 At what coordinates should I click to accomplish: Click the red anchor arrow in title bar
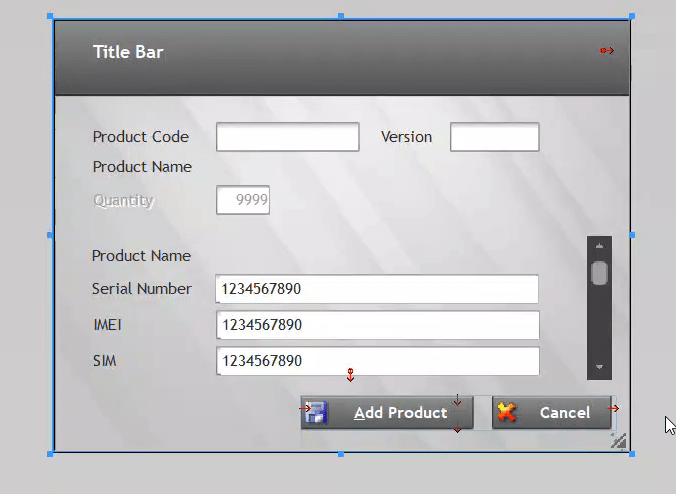tap(607, 50)
